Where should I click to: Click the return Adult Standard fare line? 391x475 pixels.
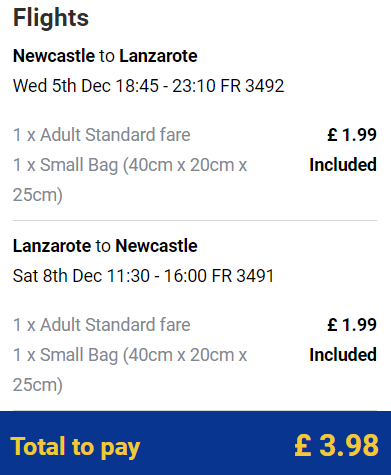101,325
